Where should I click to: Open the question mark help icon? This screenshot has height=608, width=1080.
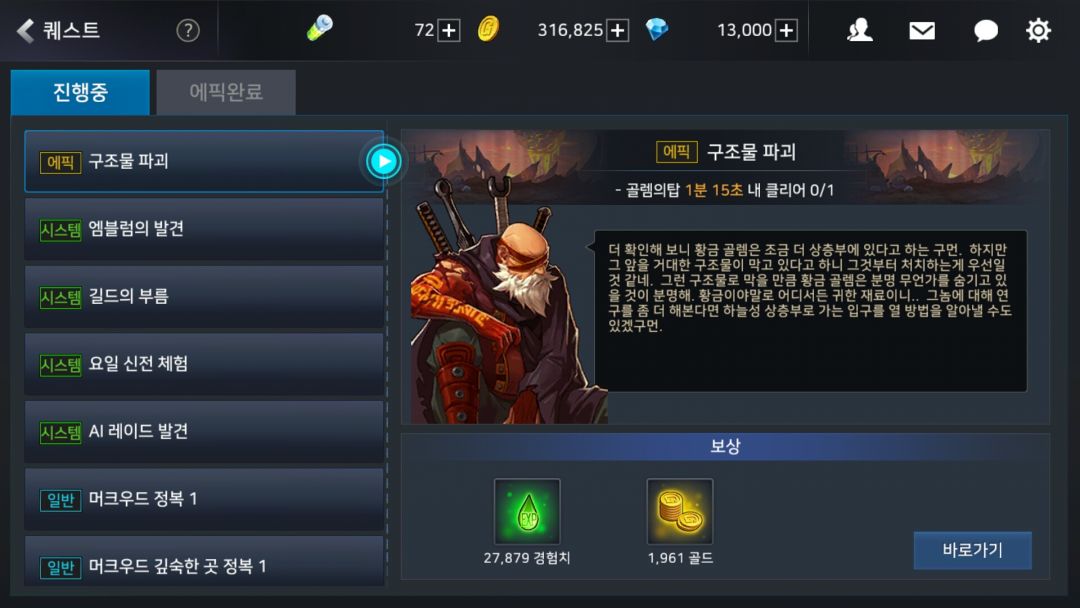click(x=188, y=30)
